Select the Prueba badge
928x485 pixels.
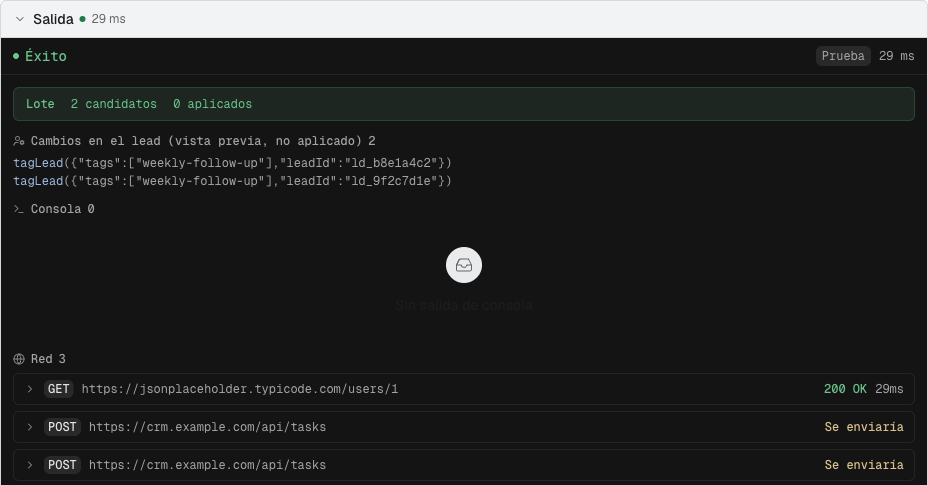coord(843,56)
